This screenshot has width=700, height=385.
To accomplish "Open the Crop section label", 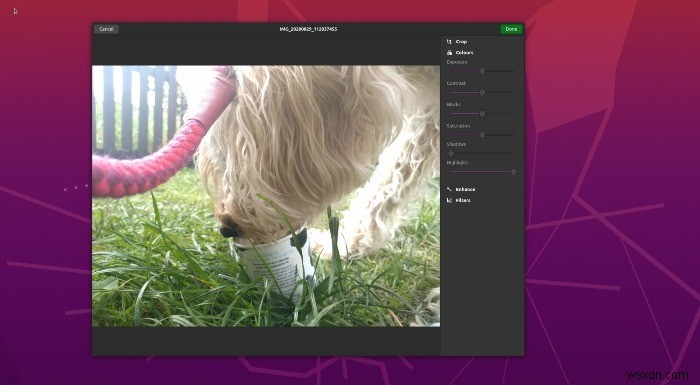I will [x=461, y=42].
